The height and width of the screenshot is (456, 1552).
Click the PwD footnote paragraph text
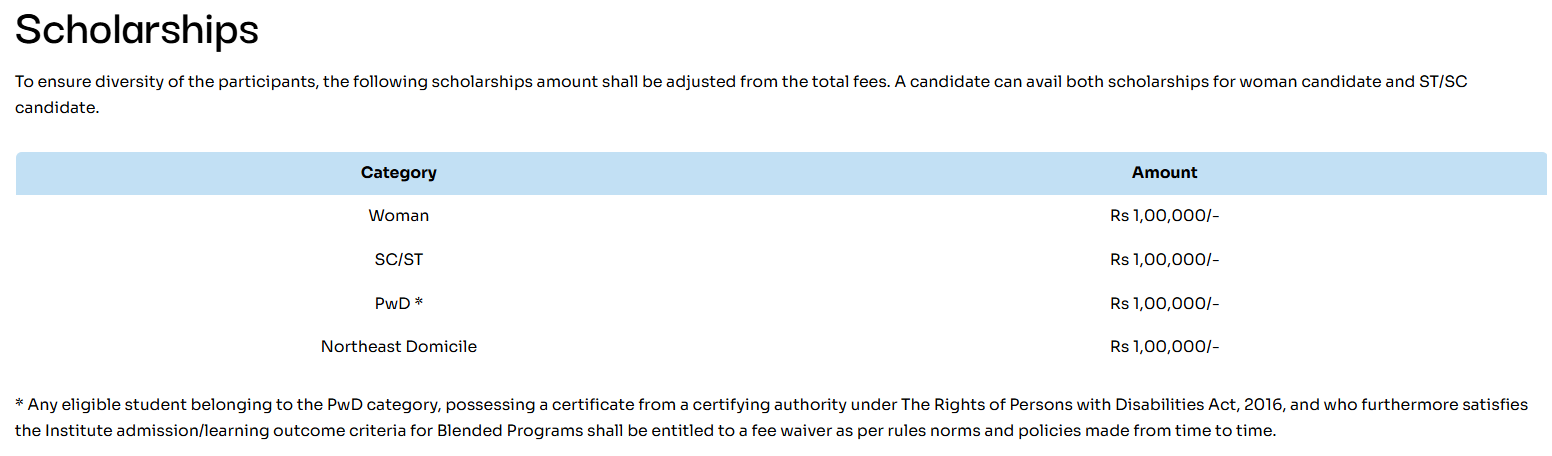pyautogui.click(x=771, y=418)
